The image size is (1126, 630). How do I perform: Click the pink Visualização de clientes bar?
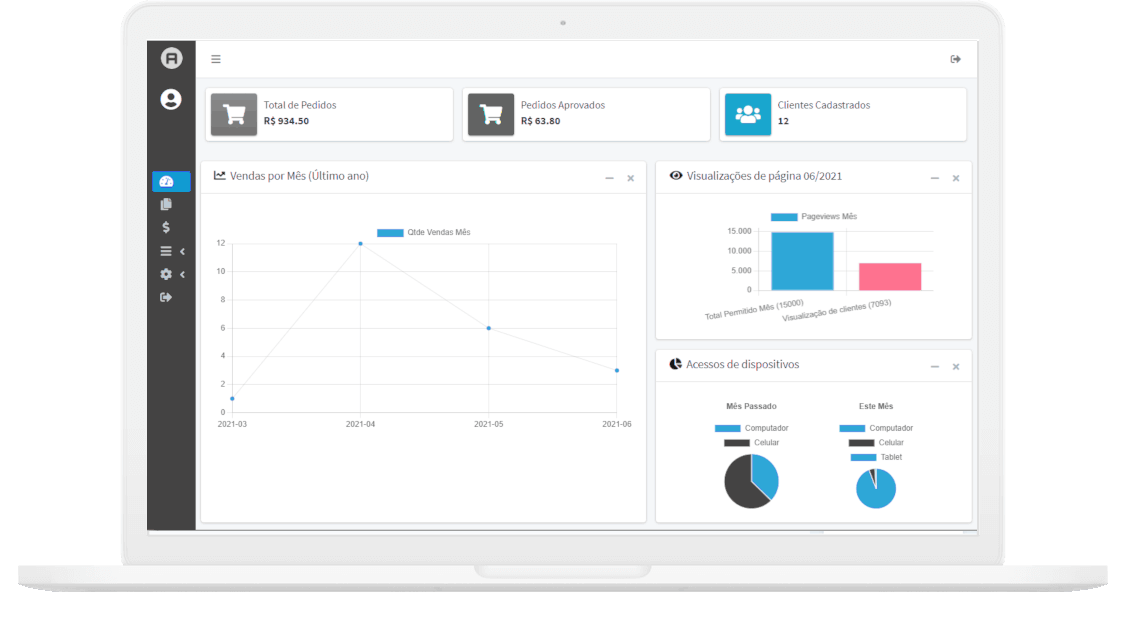890,277
